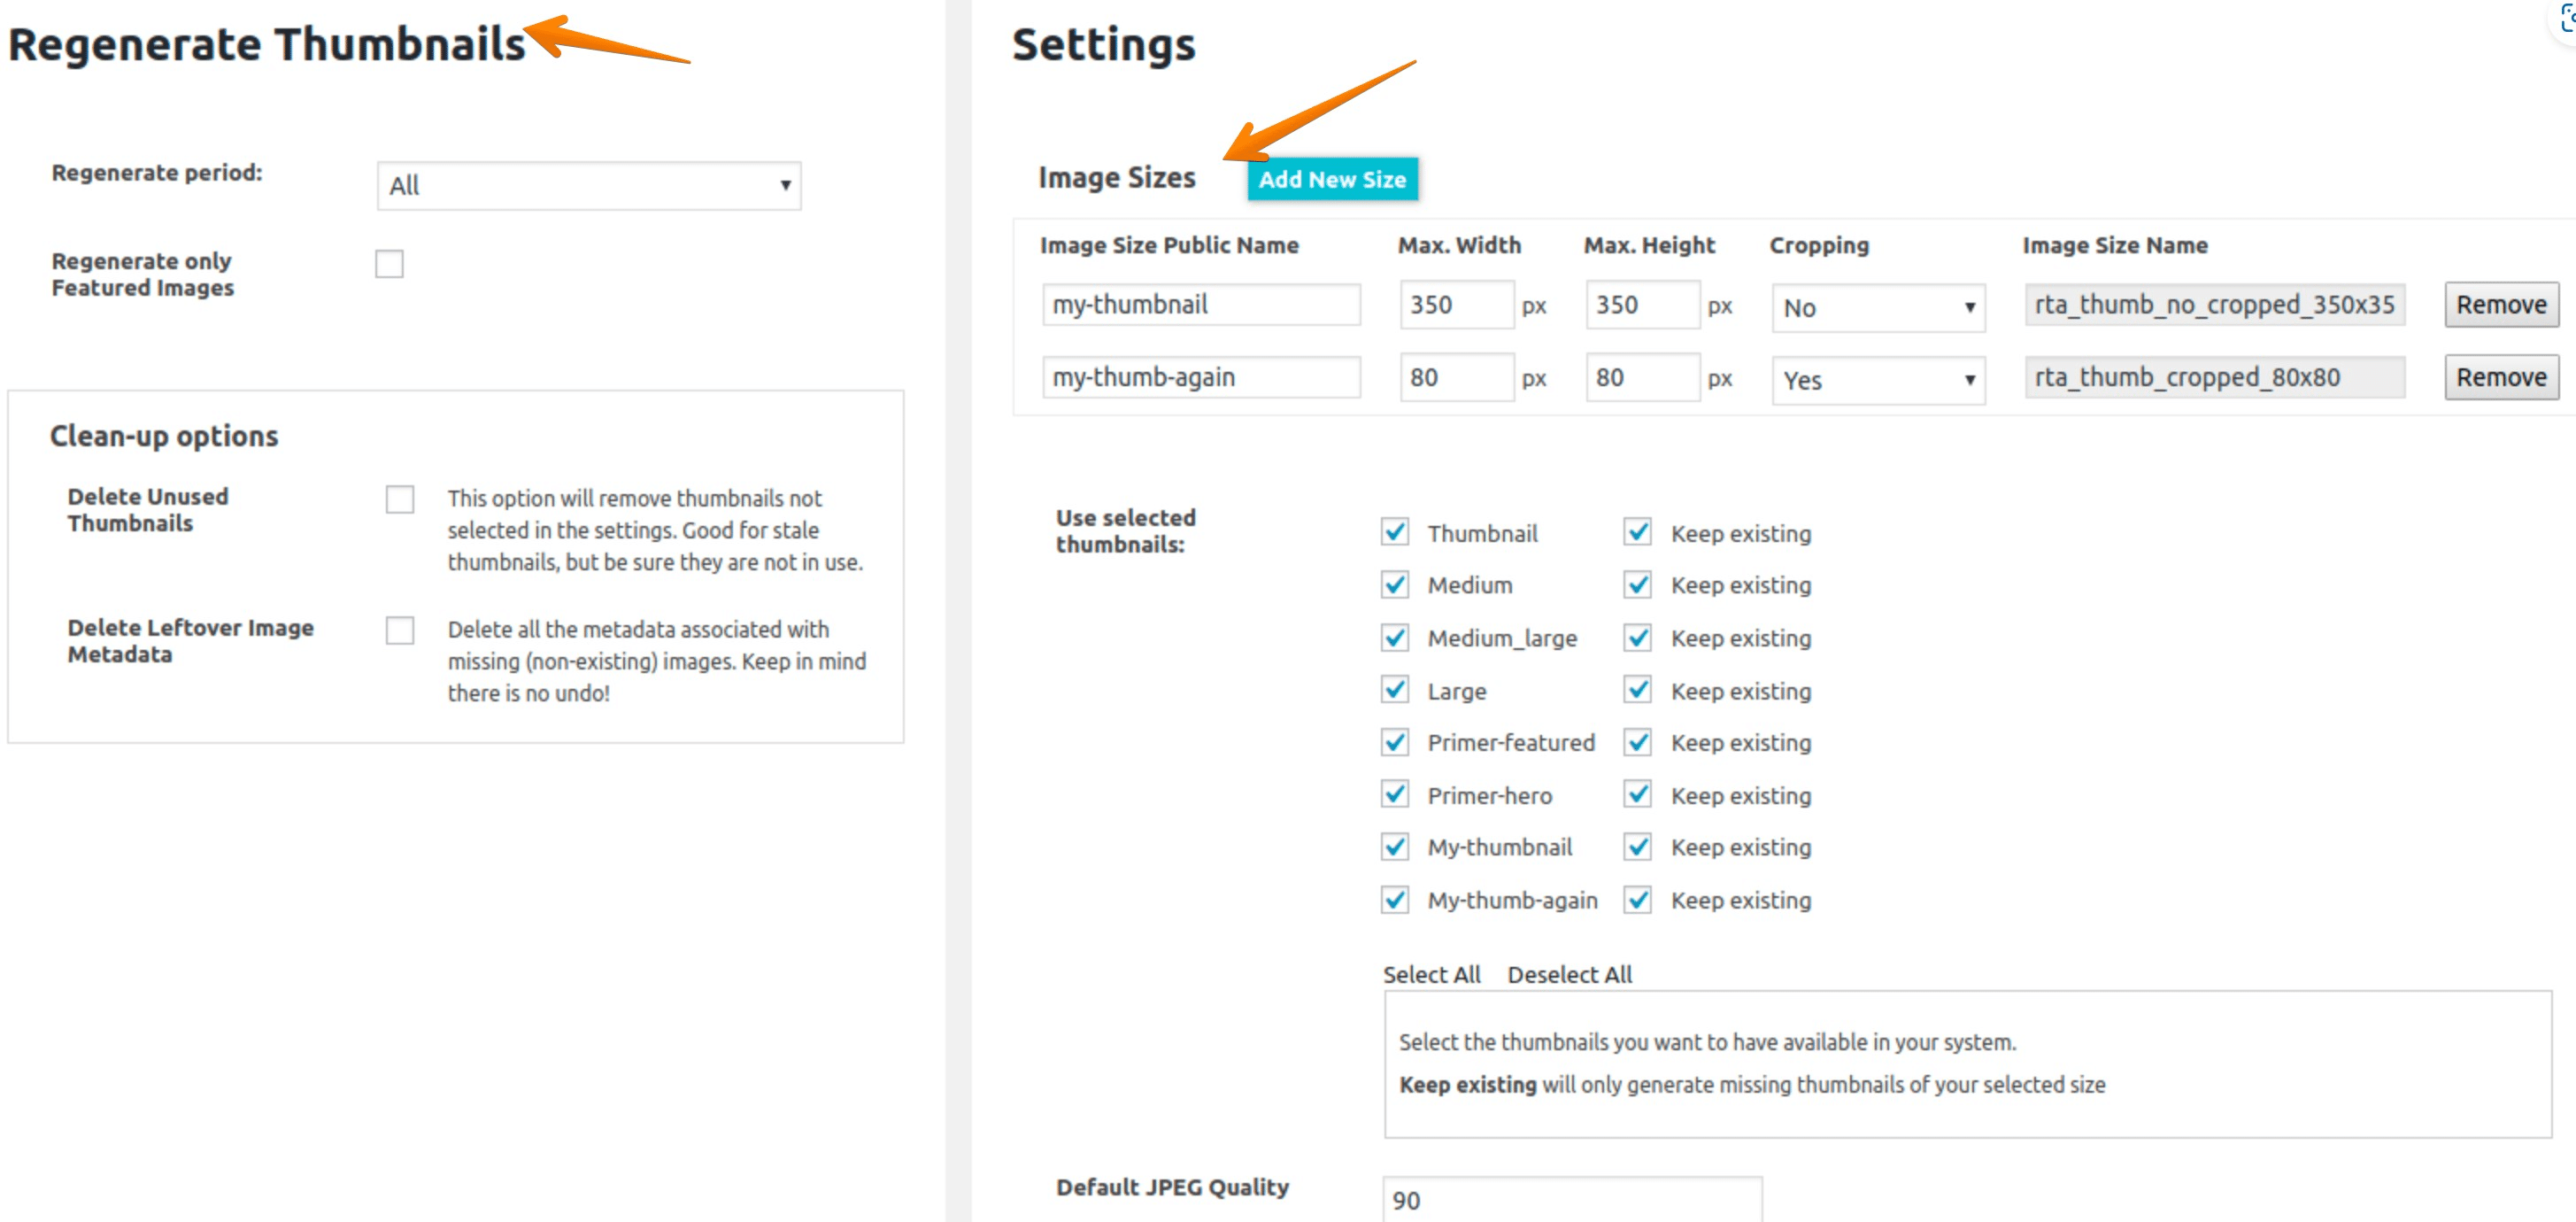The image size is (2576, 1222).
Task: Click the Cropping column header
Action: point(1819,245)
